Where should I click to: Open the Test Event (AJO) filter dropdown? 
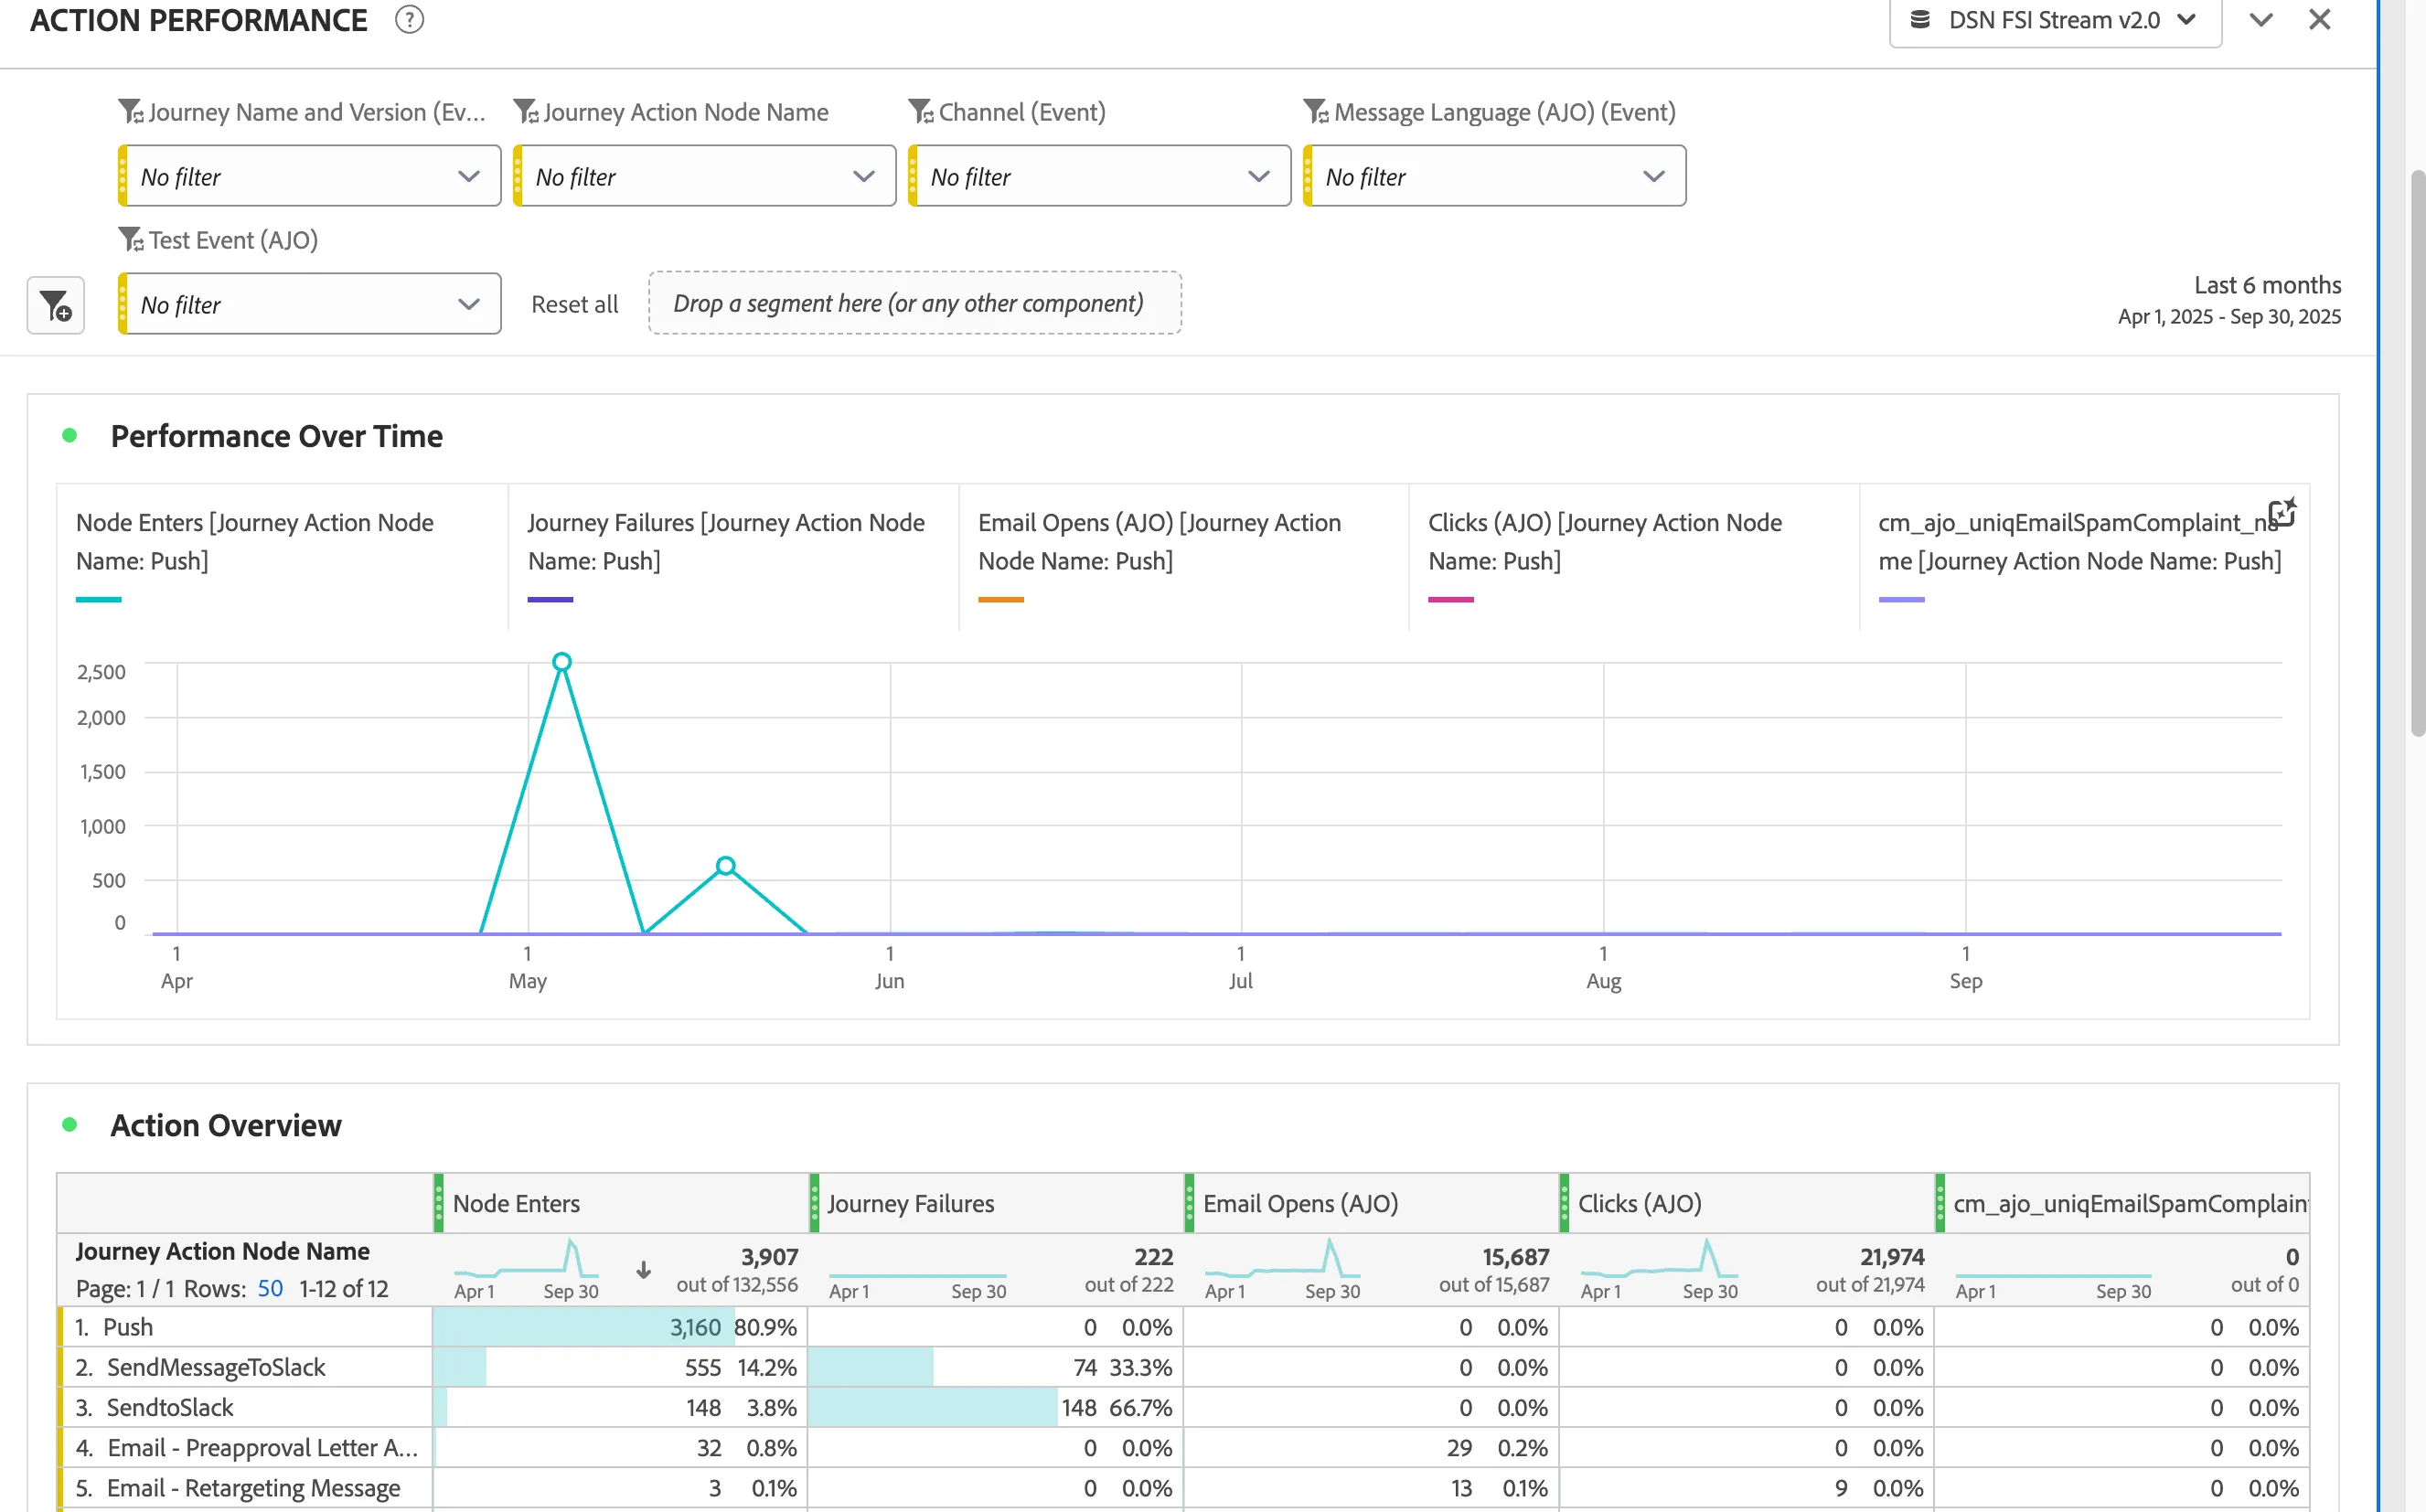click(309, 304)
